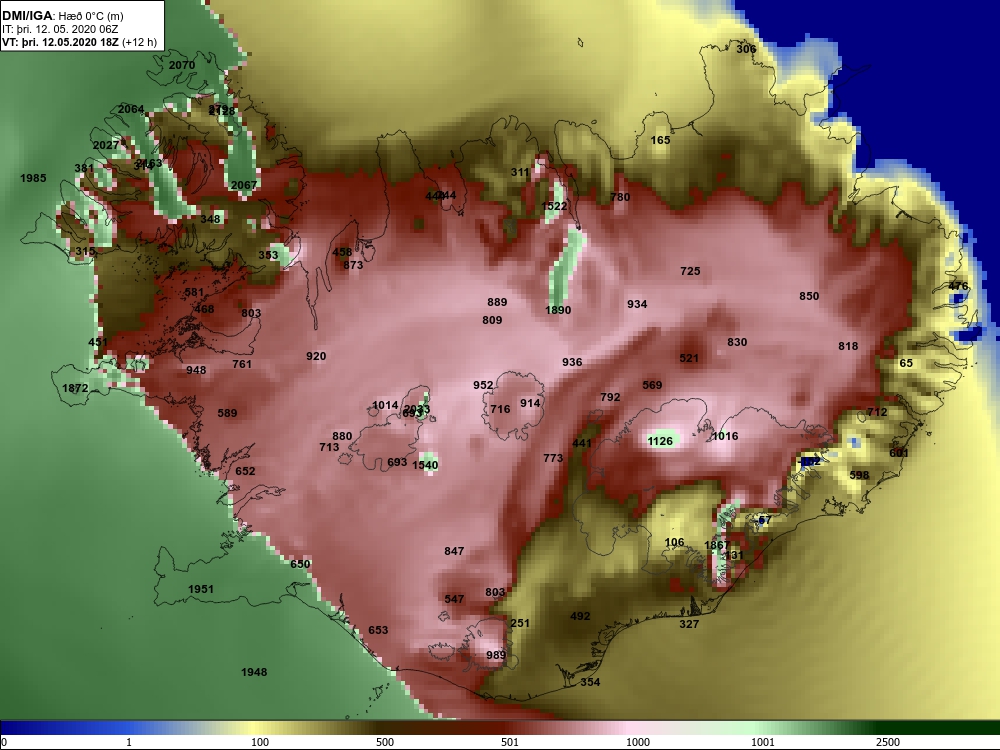
Task: Click the map value 873
Action: click(353, 265)
